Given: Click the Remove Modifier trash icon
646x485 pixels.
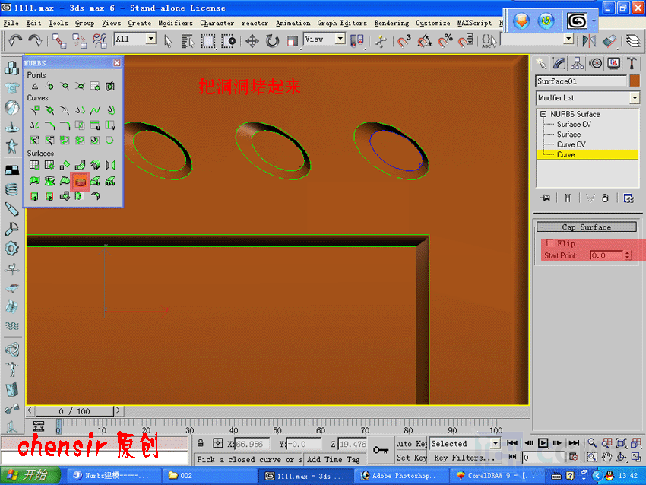Looking at the screenshot, I should (x=605, y=198).
